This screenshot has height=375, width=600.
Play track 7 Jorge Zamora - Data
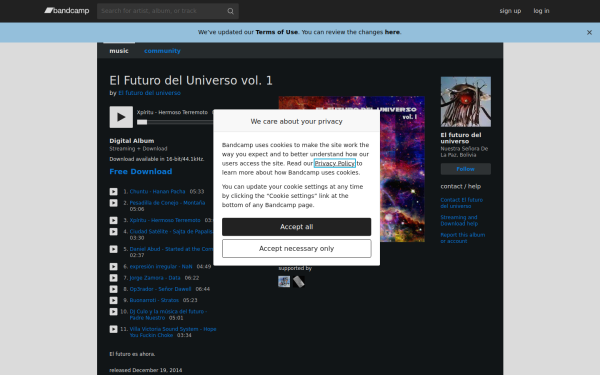point(114,278)
